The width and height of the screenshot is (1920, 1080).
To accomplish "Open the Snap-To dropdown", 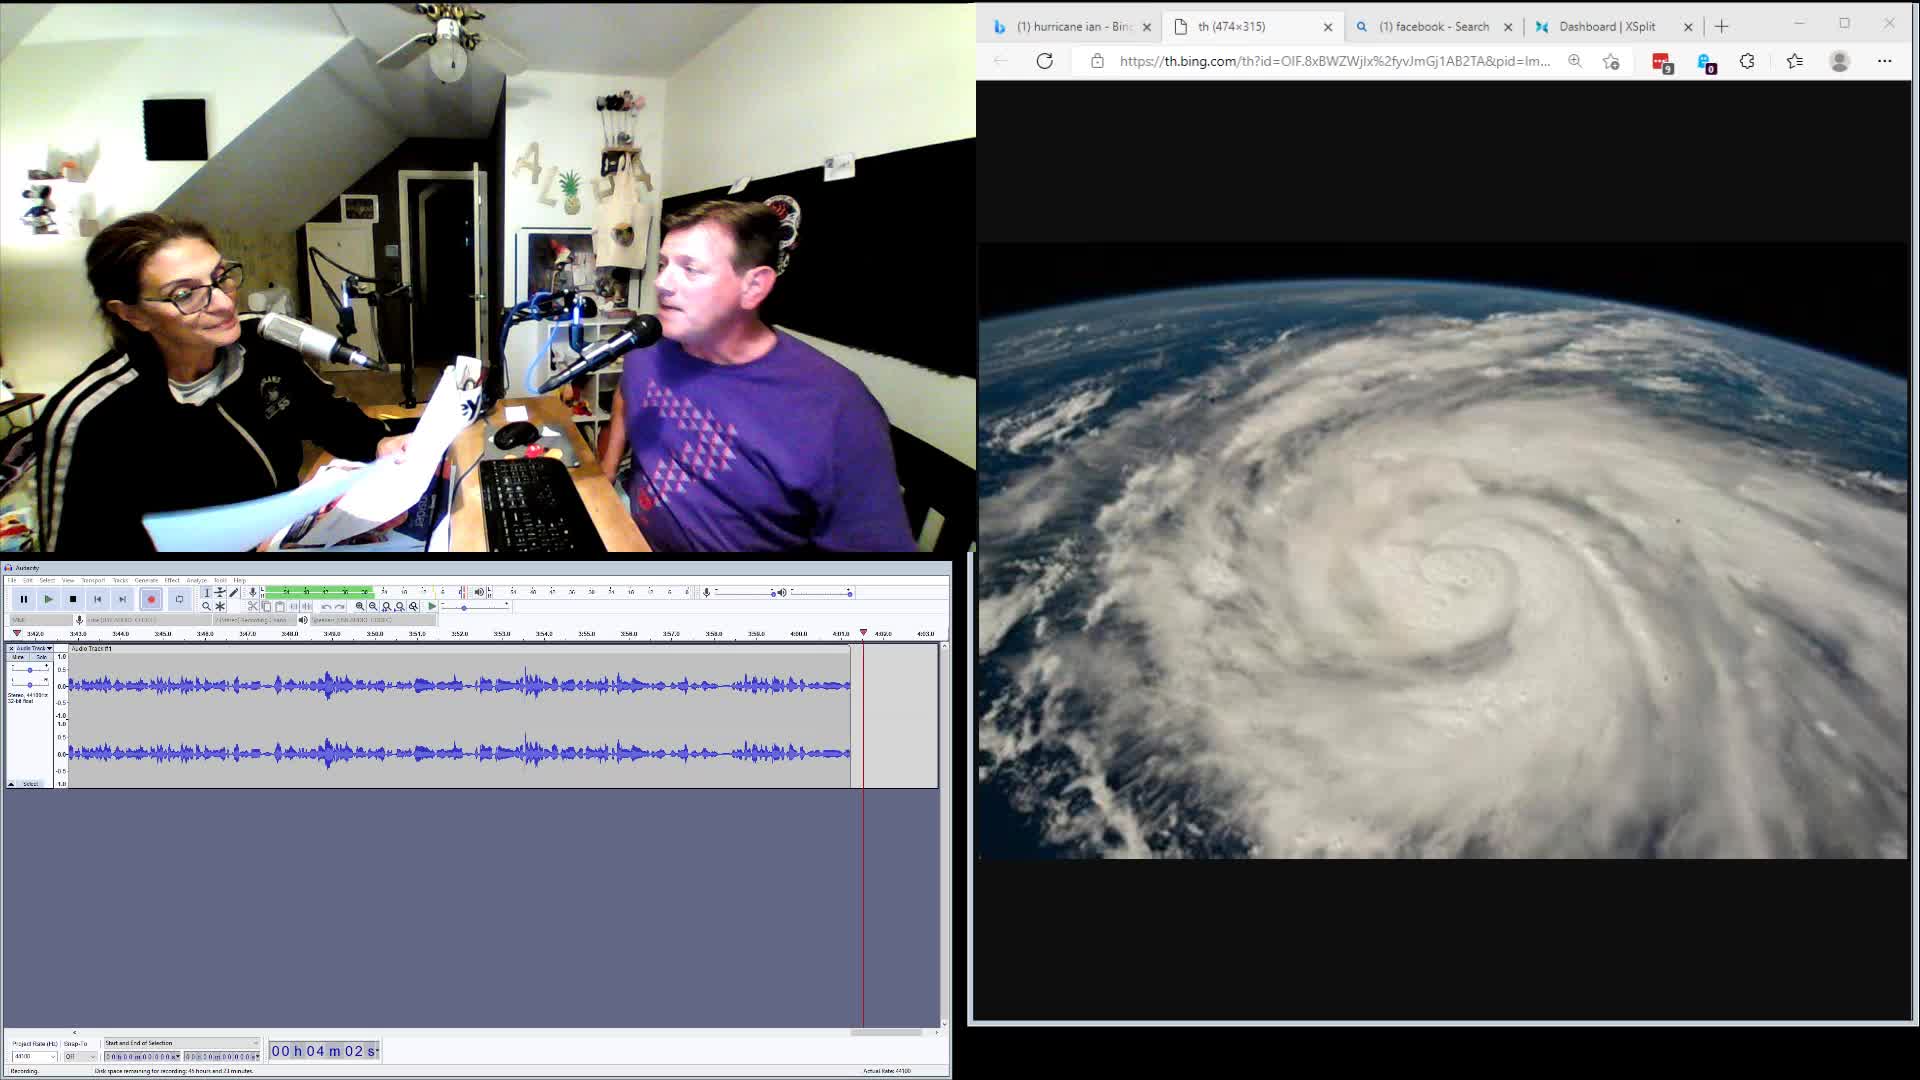I will (80, 1056).
